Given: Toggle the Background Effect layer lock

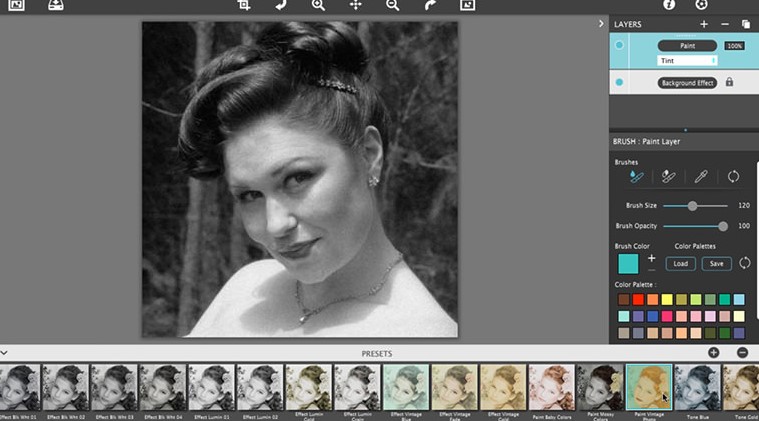Looking at the screenshot, I should coord(729,82).
